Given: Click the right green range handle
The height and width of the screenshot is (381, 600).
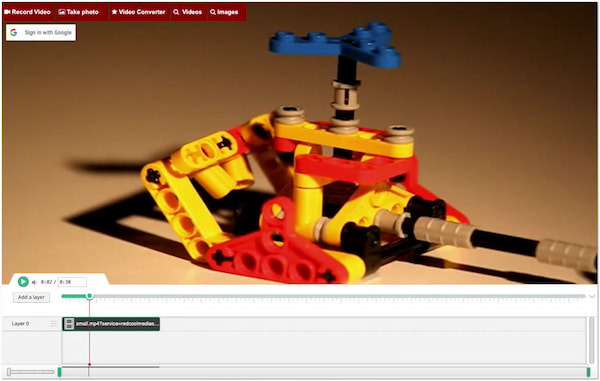Looking at the screenshot, I should tap(589, 372).
